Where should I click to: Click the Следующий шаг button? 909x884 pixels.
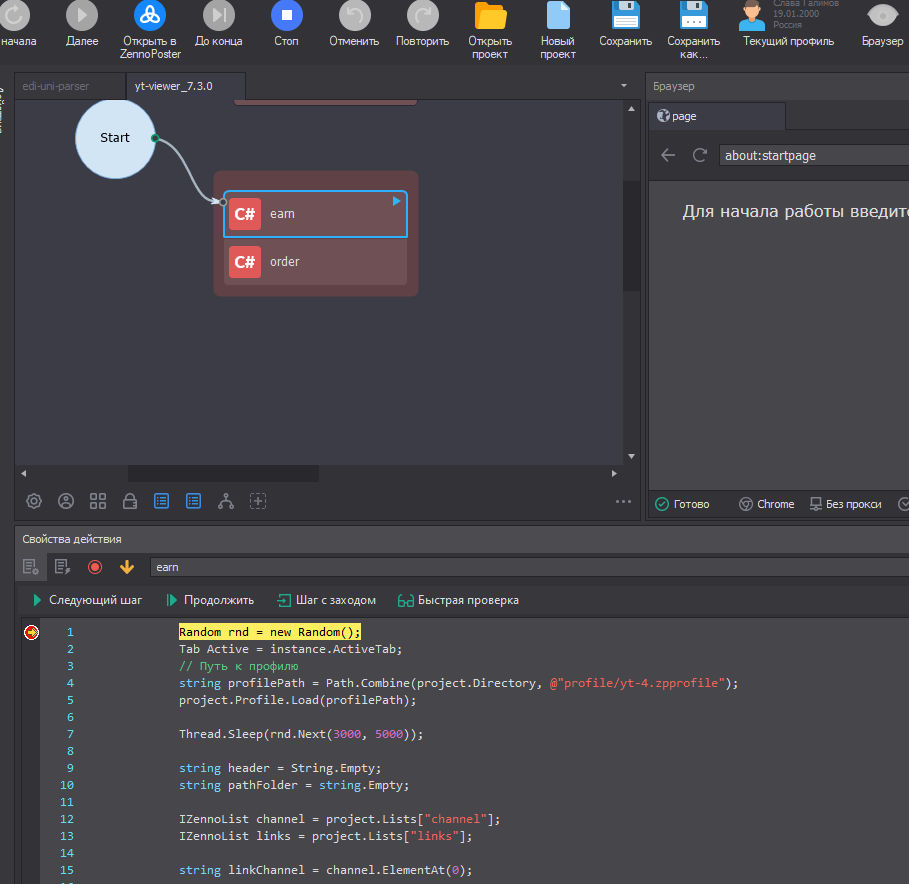click(87, 600)
